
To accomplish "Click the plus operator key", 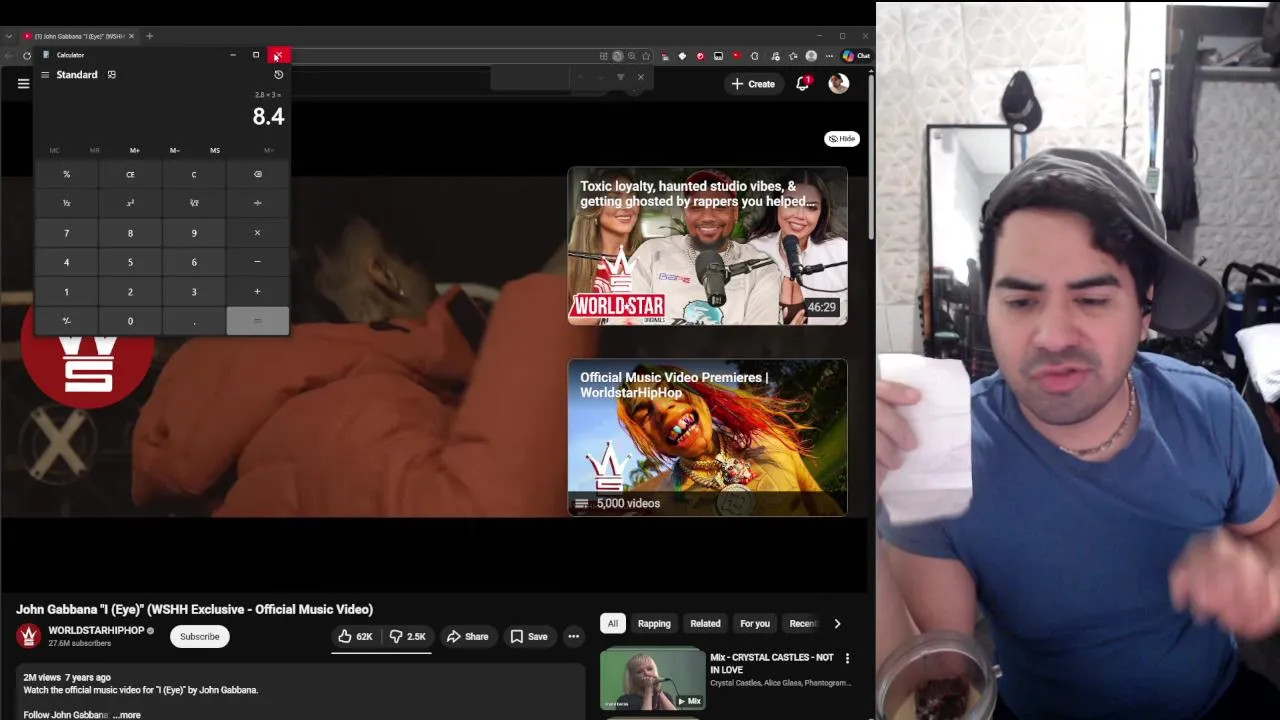I will 257,292.
